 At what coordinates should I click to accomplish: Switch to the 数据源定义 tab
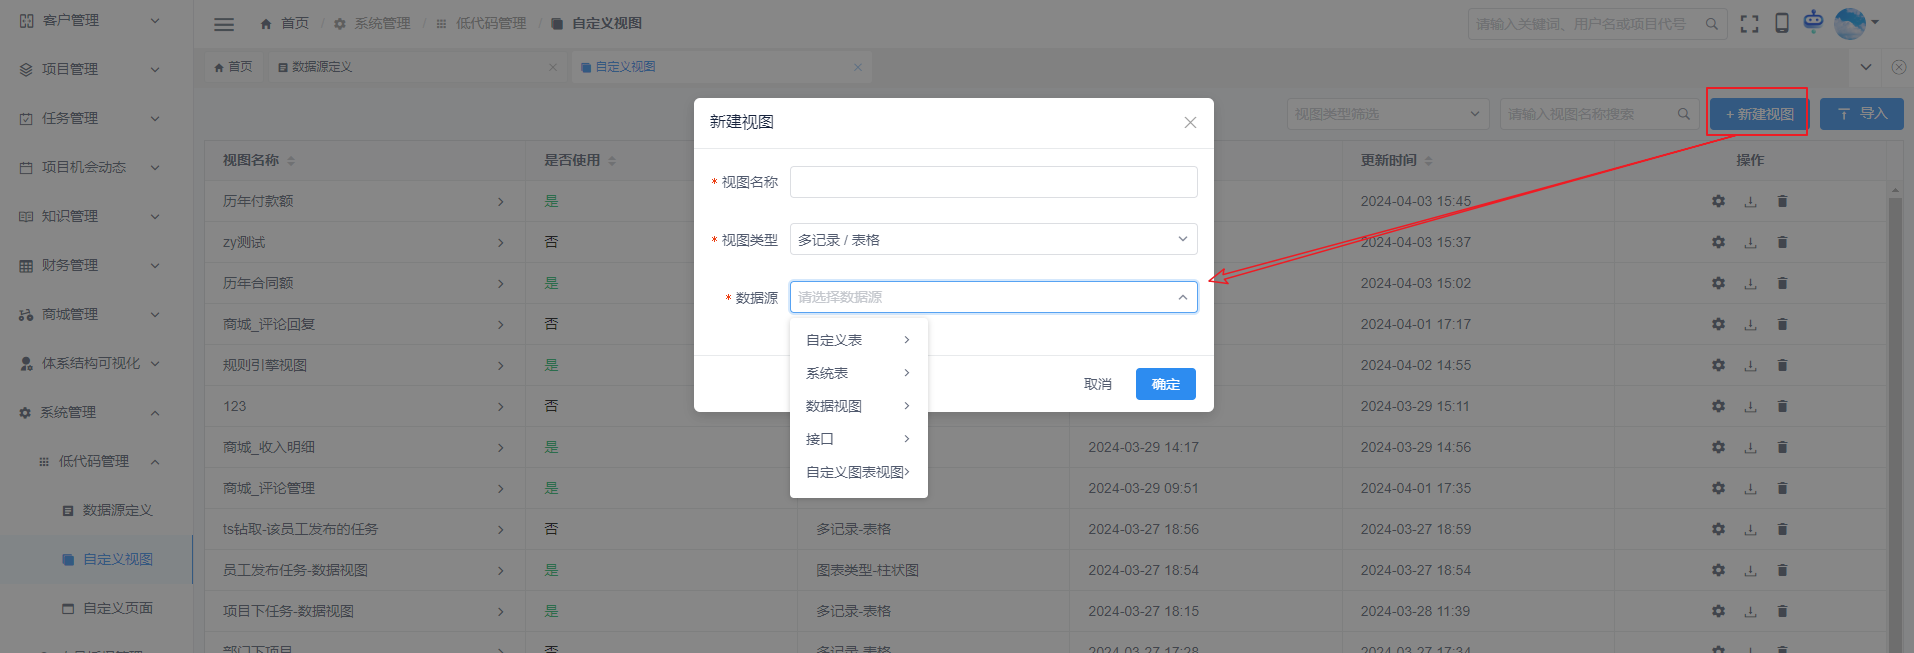coord(416,67)
